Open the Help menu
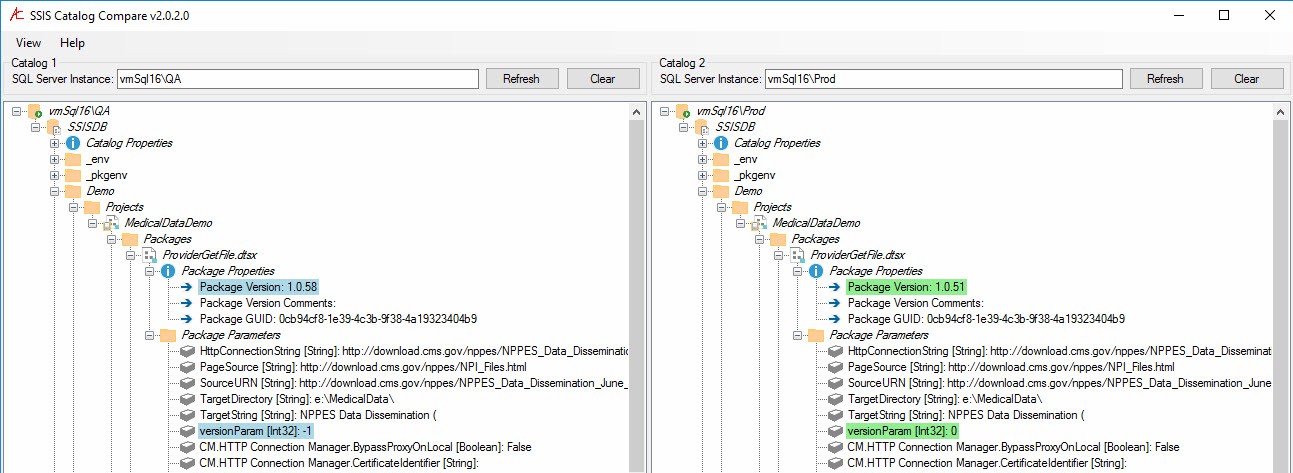This screenshot has height=473, width=1293. point(72,43)
